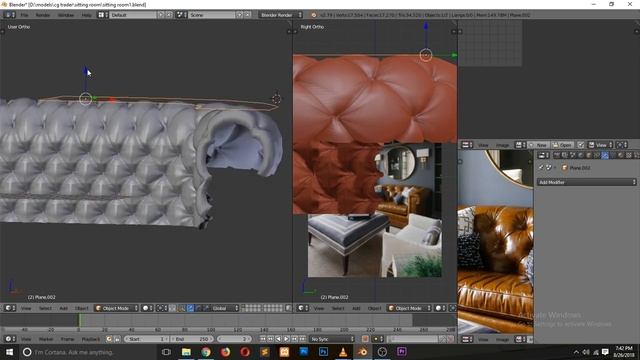The width and height of the screenshot is (640, 360).
Task: Toggle image editor pin checkbox icon
Action: pos(580,145)
